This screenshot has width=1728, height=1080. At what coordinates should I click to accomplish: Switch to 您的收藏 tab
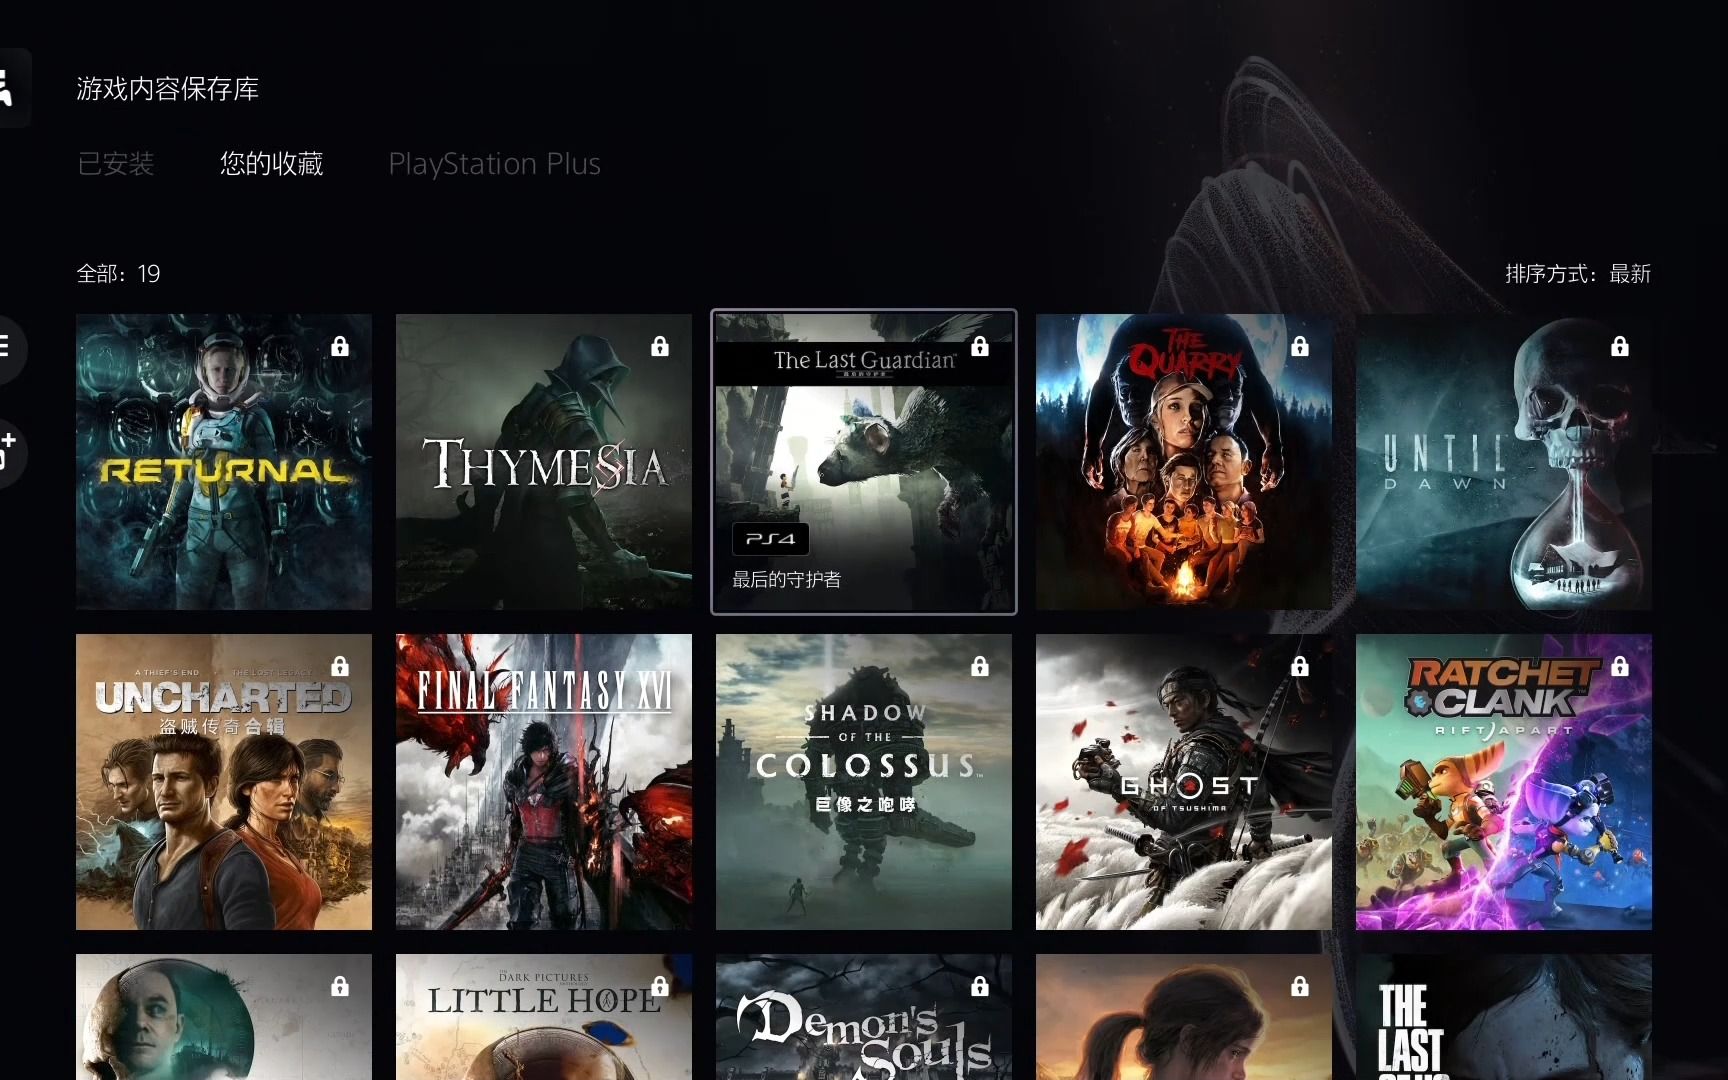(271, 163)
